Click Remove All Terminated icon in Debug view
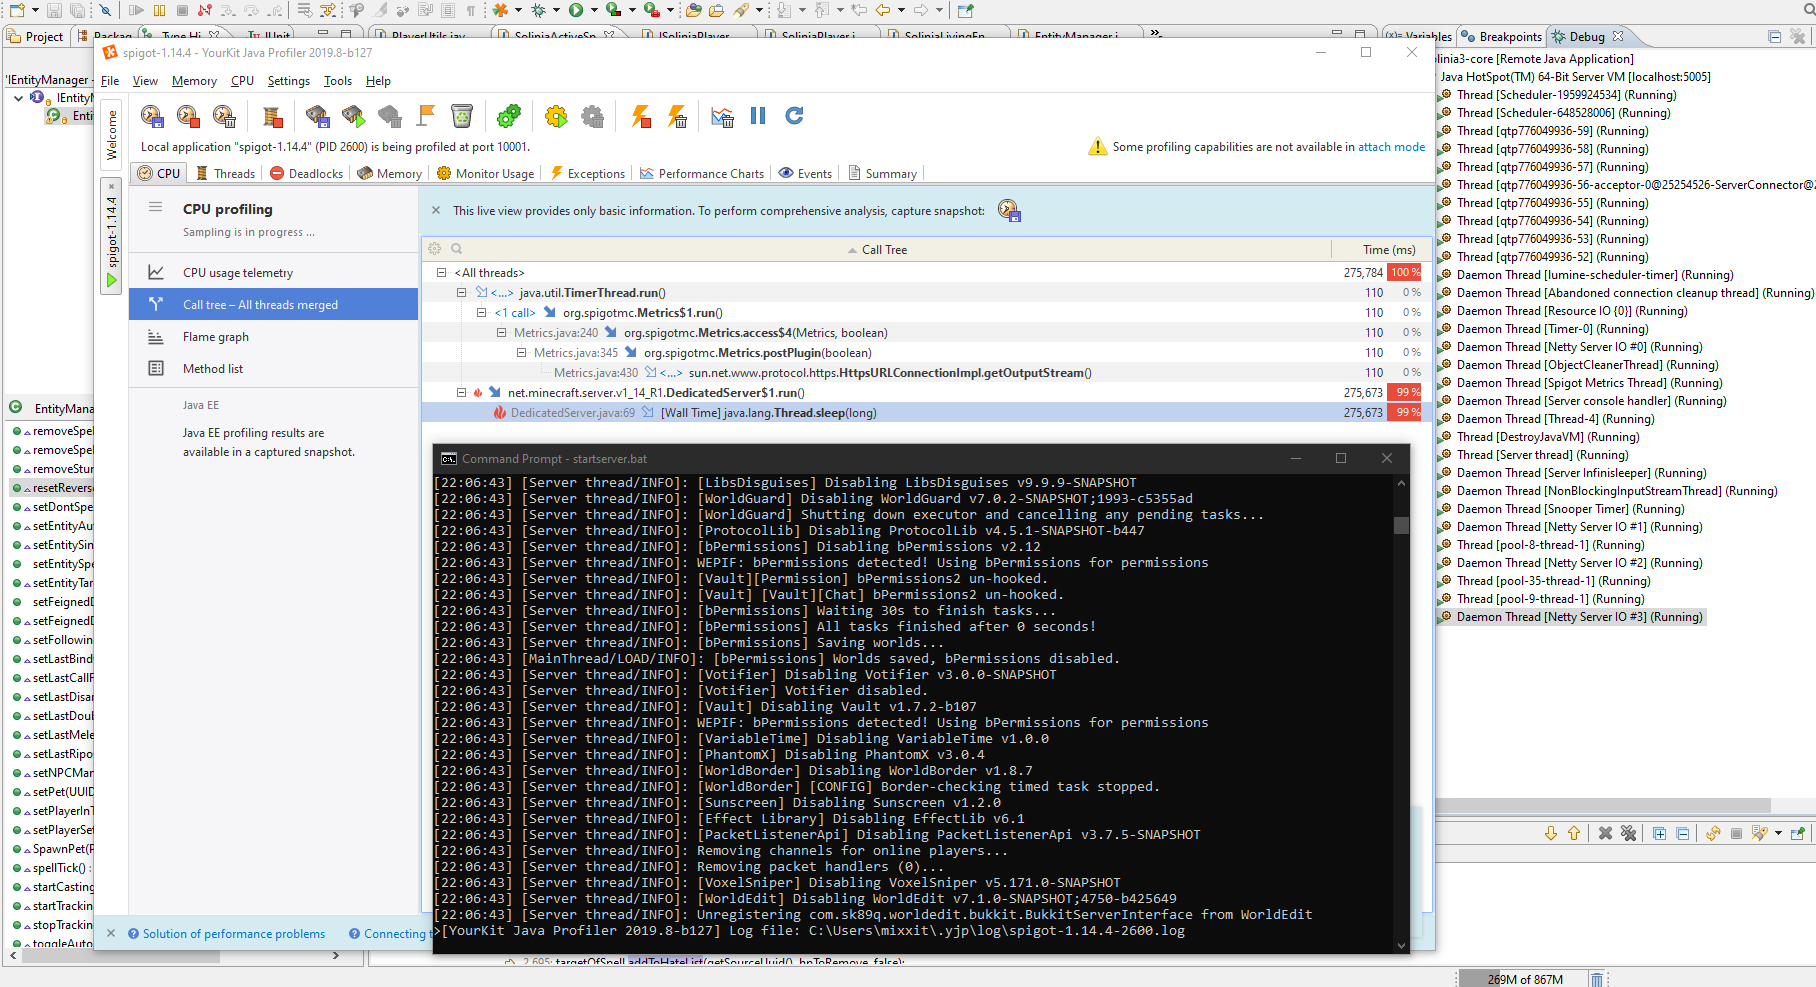 (x=1797, y=36)
